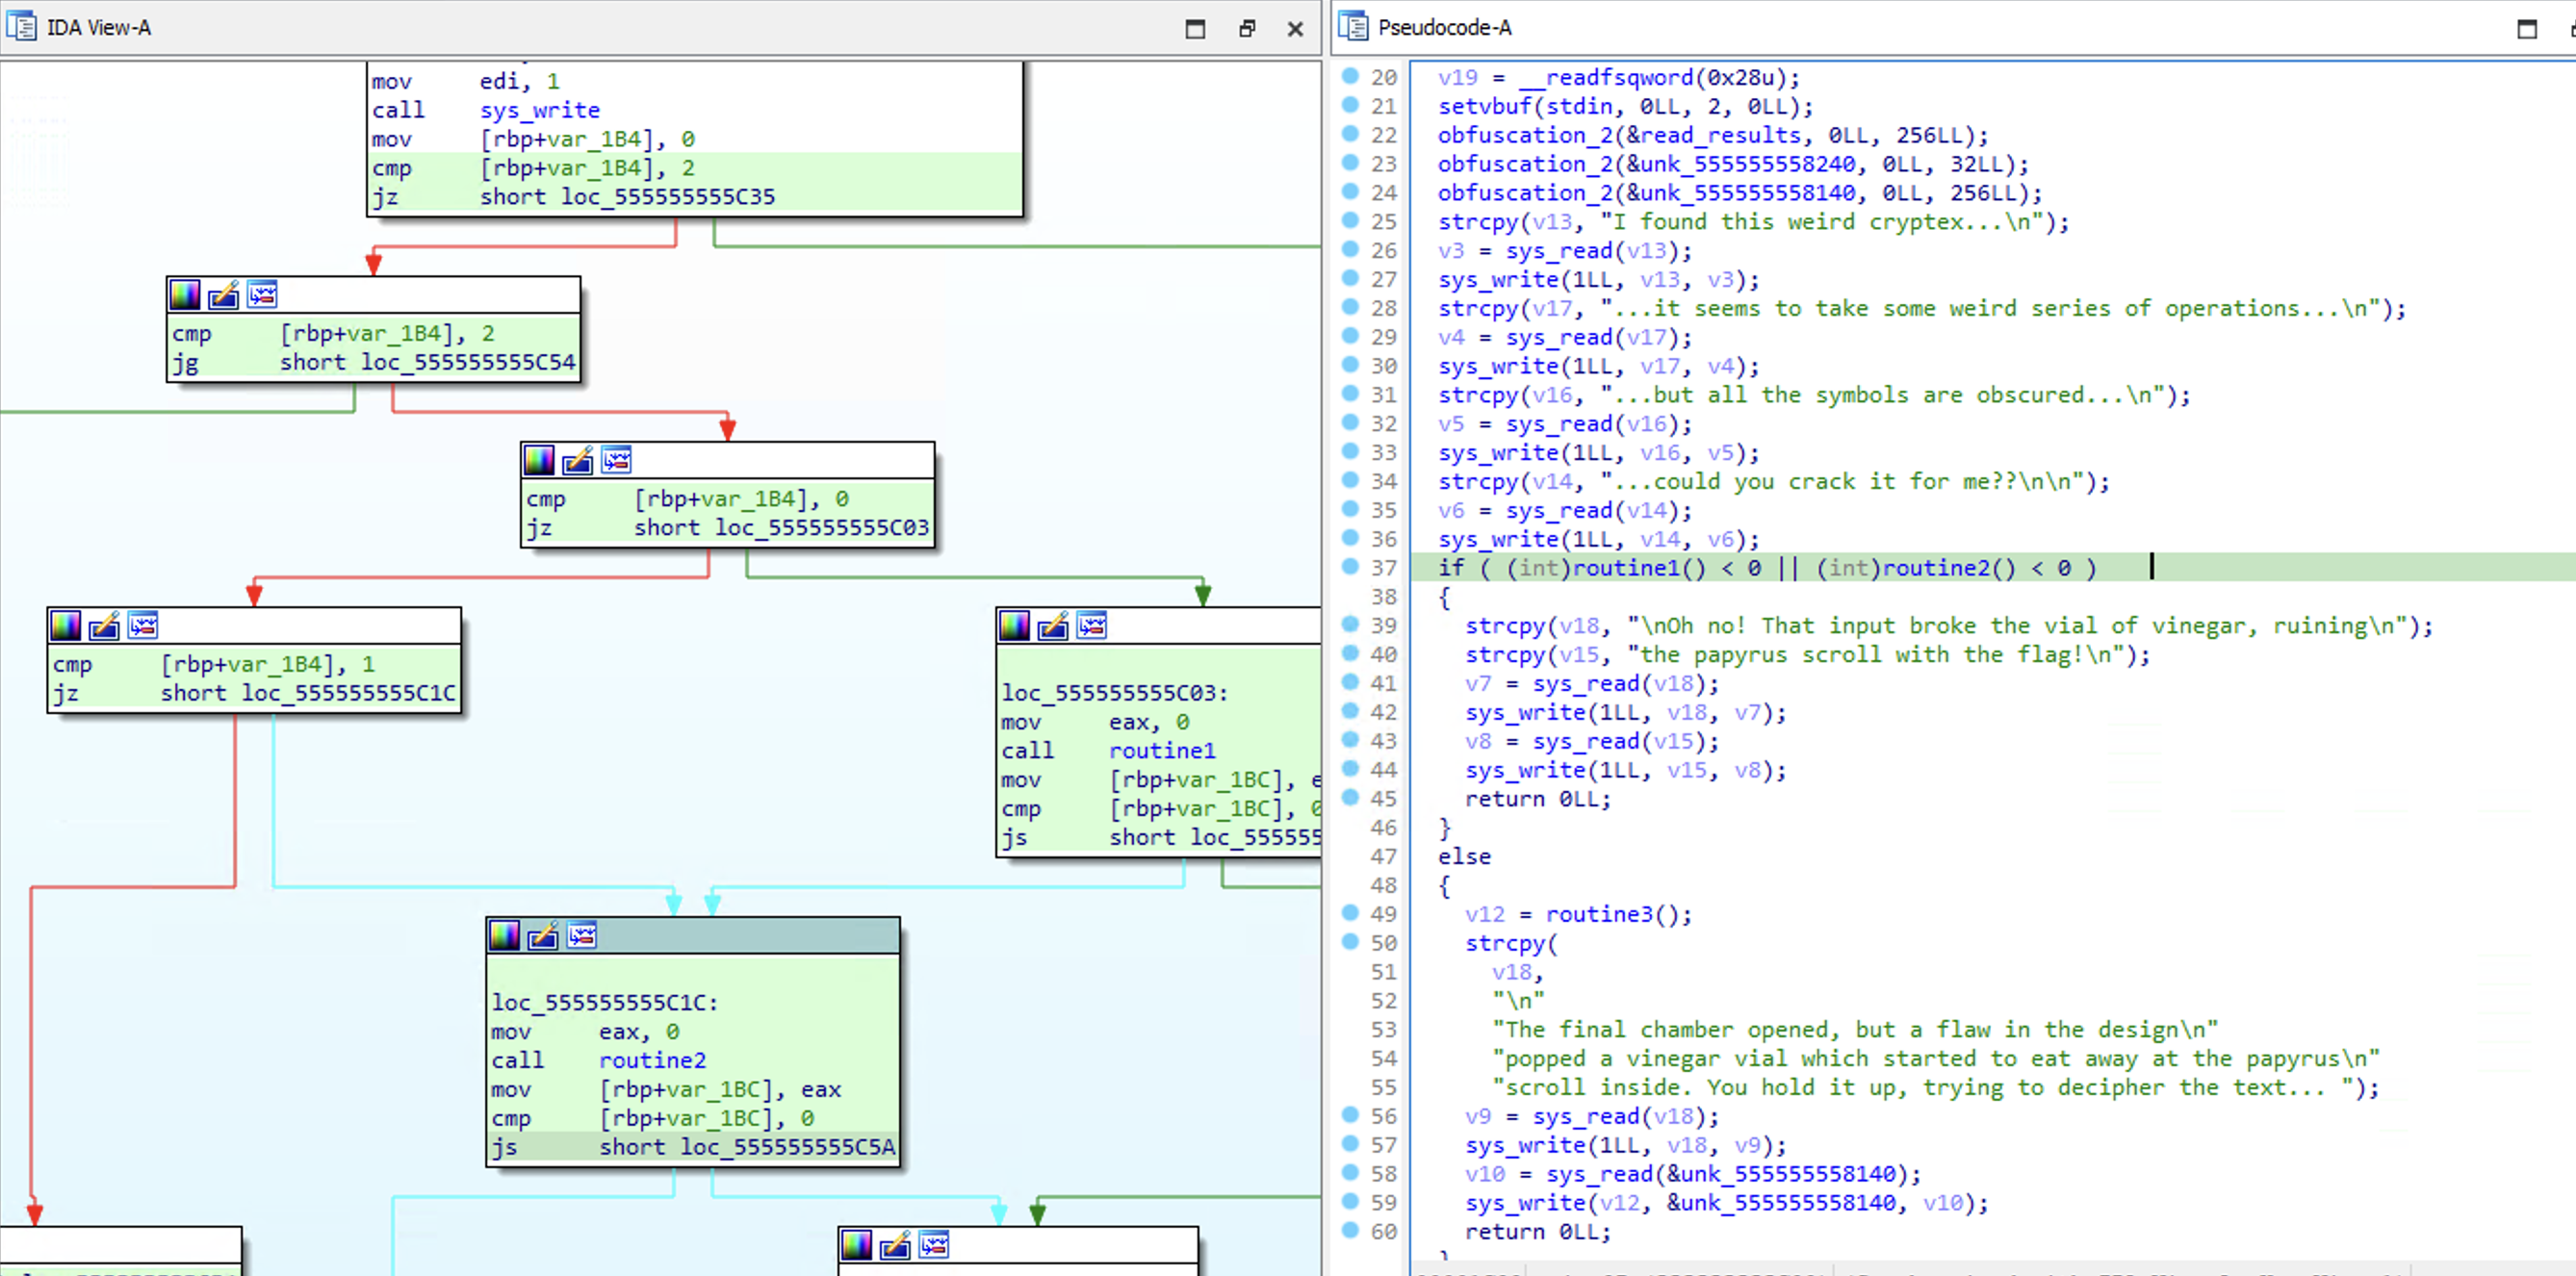Screen dimensions: 2576x1276
Task: Set color icon on loc_555555555C1C routine2 node
Action: pyautogui.click(x=504, y=936)
